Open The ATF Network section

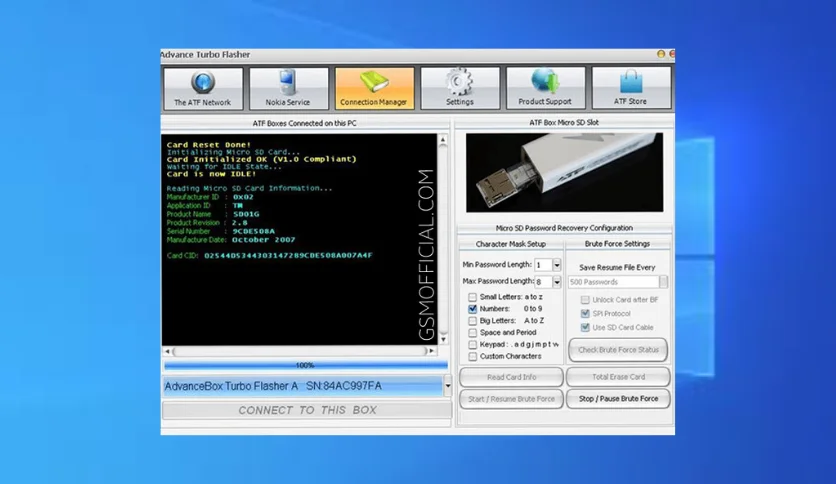(x=203, y=88)
